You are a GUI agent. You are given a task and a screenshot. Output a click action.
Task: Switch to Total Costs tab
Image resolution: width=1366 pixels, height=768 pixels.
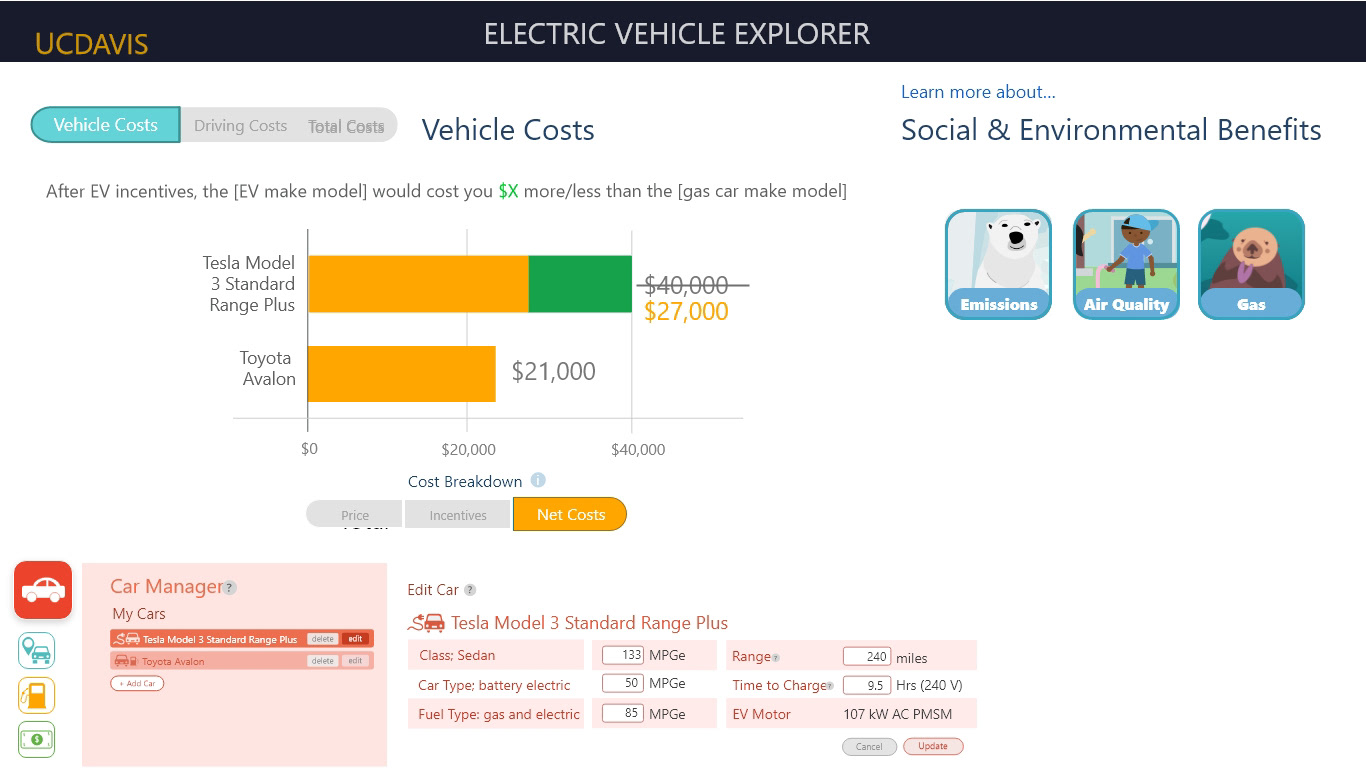[x=346, y=126]
